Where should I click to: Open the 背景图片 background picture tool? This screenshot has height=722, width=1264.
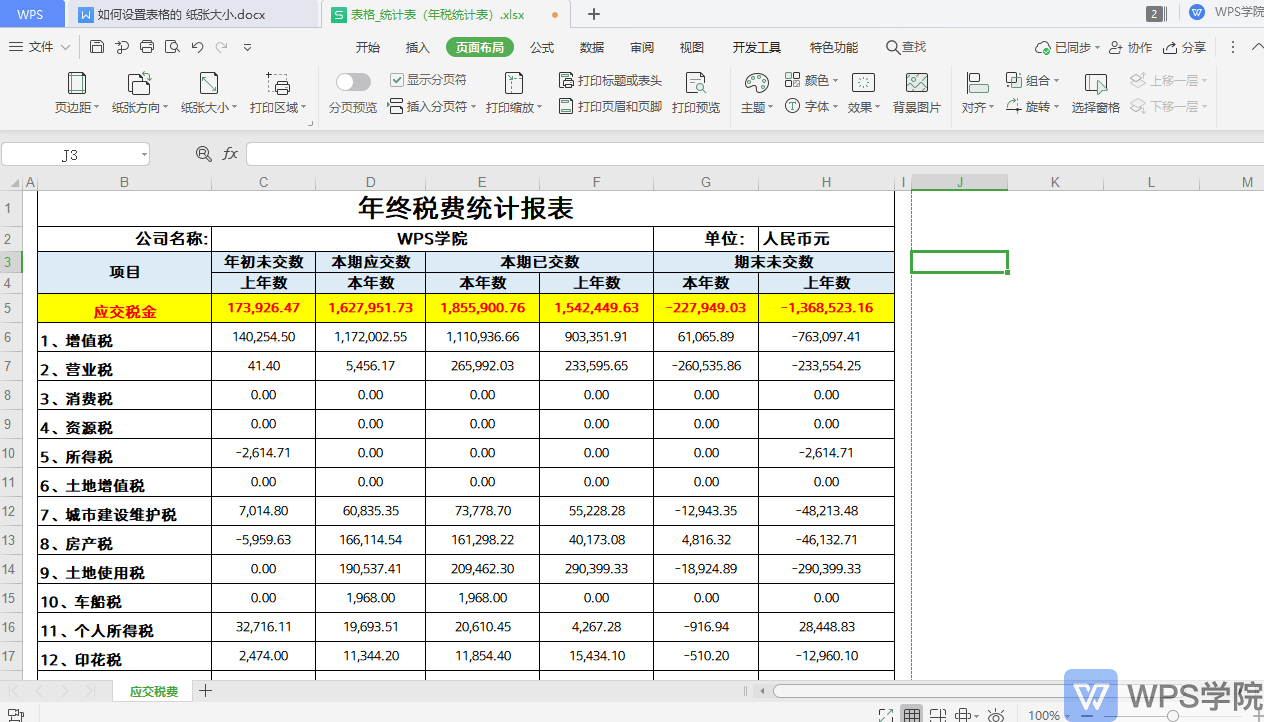pos(916,93)
